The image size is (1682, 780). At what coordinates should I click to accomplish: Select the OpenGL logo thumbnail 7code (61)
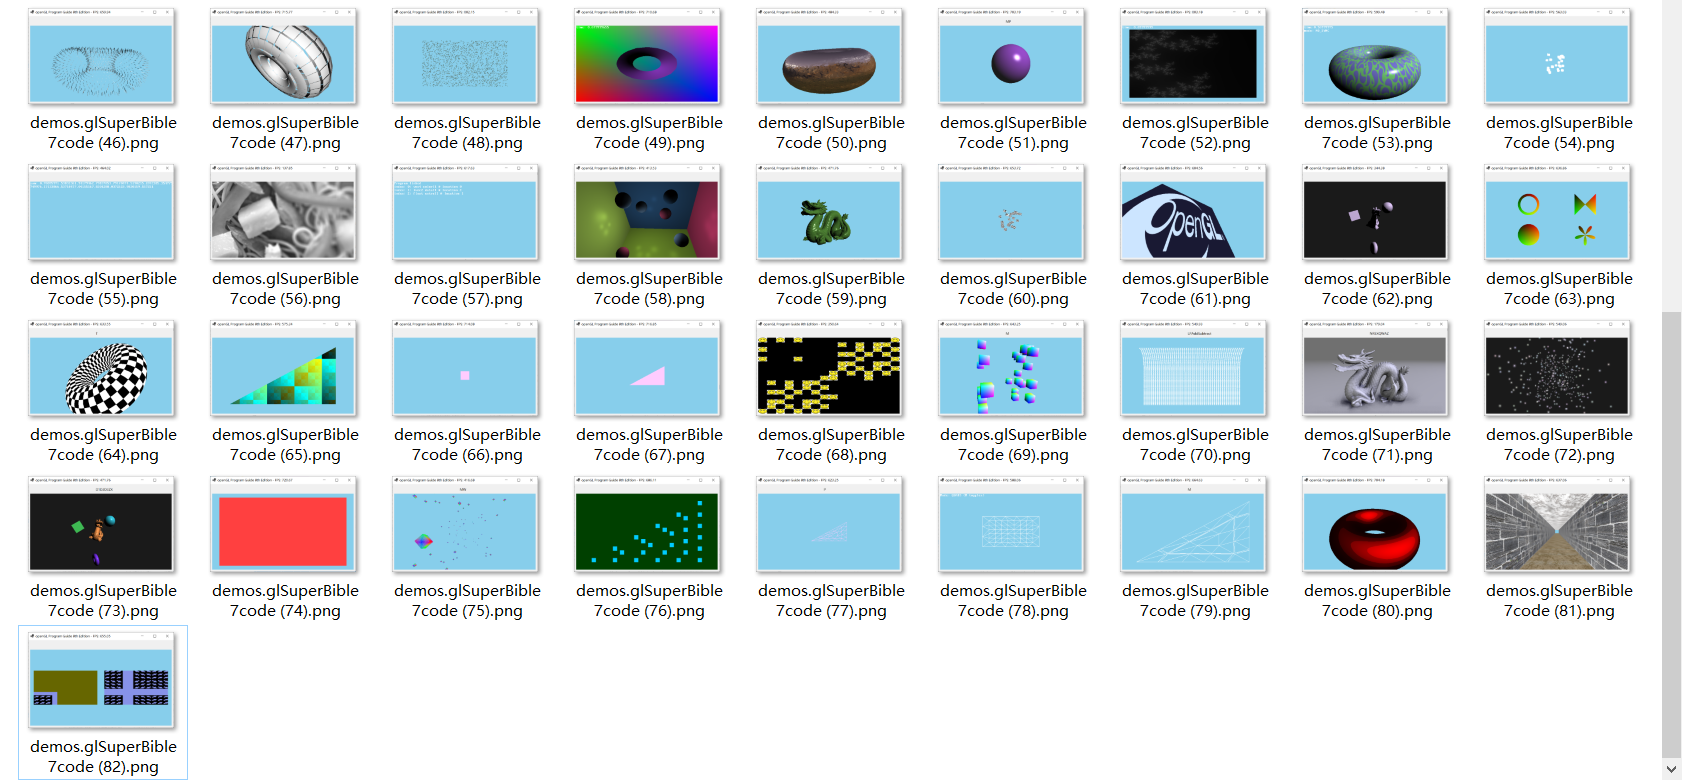1193,219
